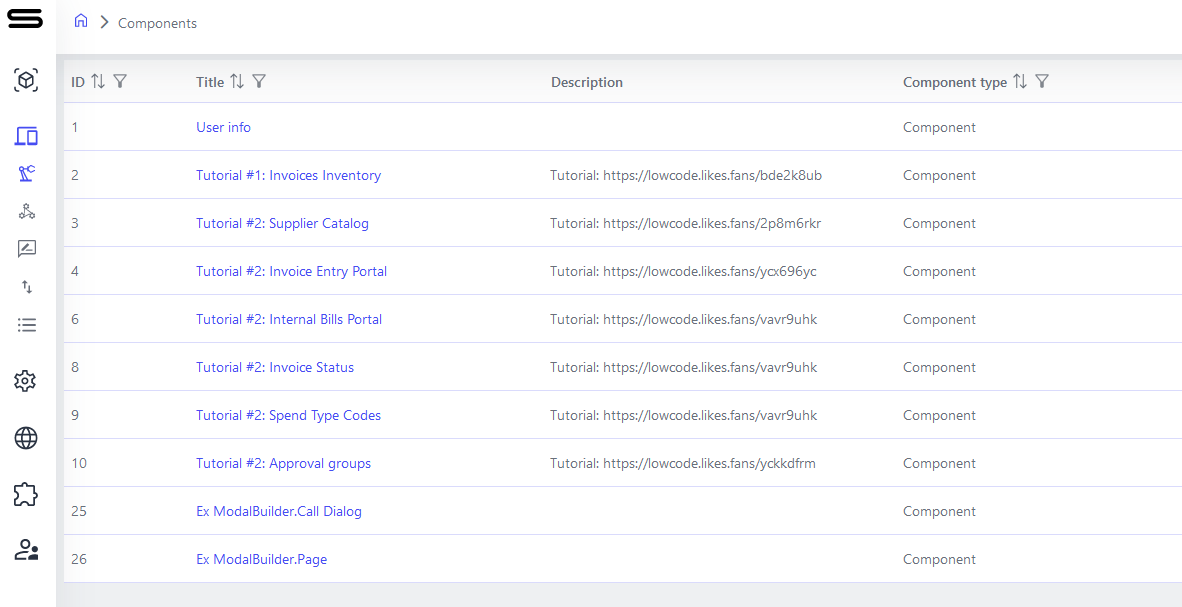Image resolution: width=1182 pixels, height=607 pixels.
Task: Click the import/export arrows icon
Action: click(26, 287)
